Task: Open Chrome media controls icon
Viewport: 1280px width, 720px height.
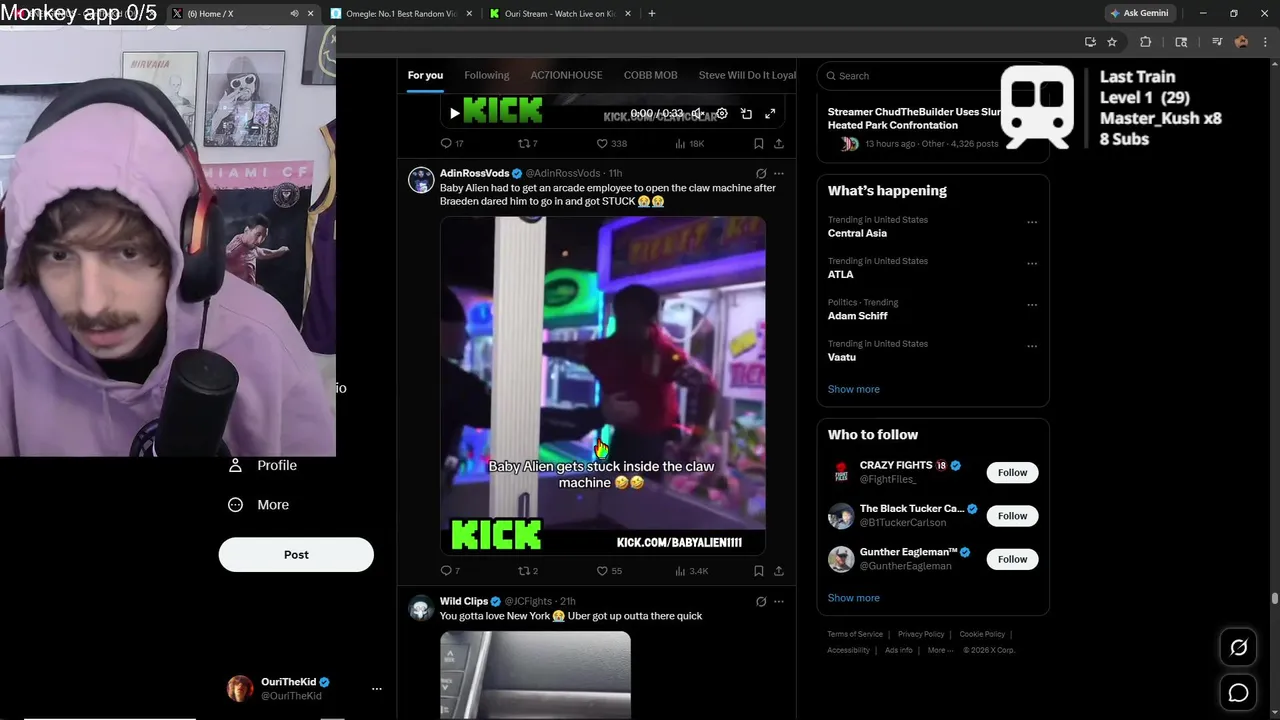Action: tap(1217, 42)
